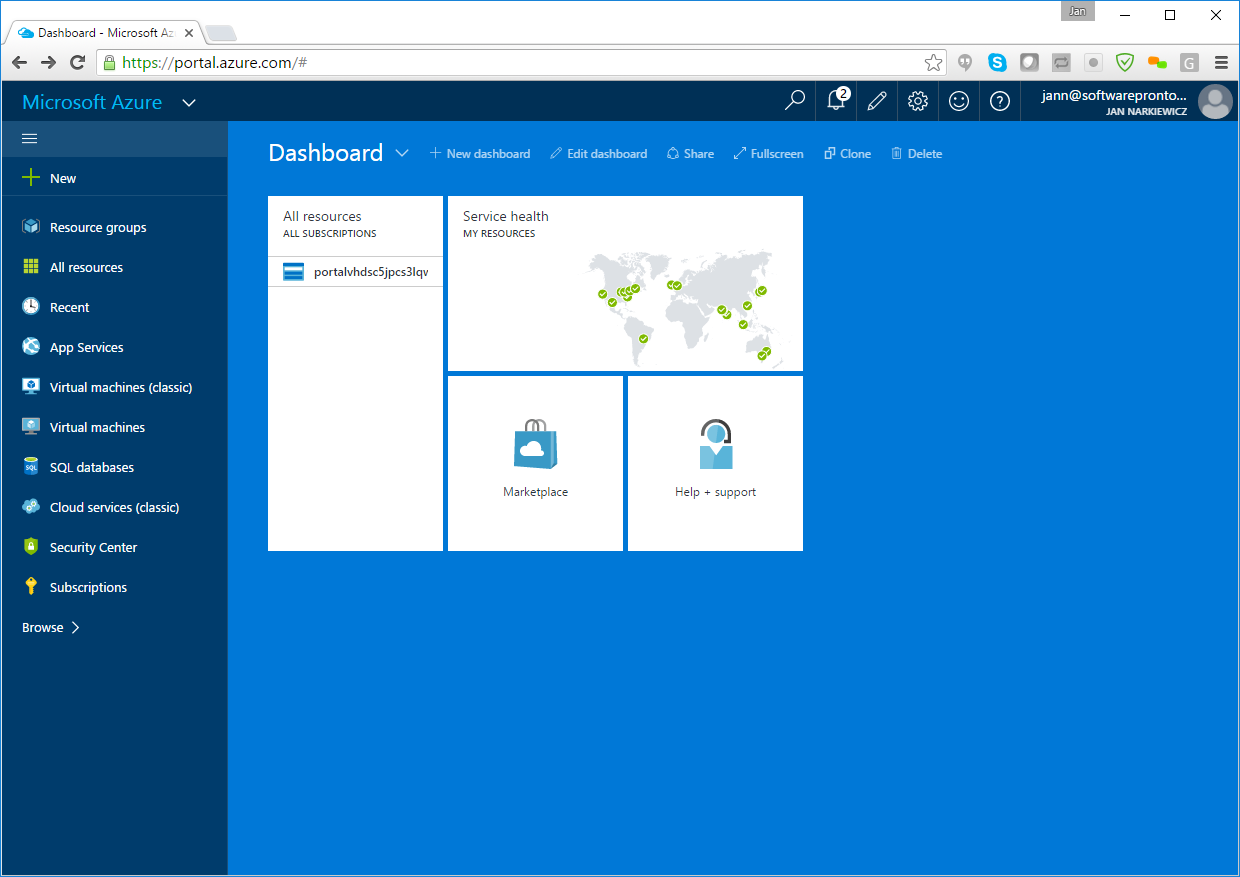Image resolution: width=1240 pixels, height=877 pixels.
Task: Click the App Services globe icon
Action: (31, 347)
